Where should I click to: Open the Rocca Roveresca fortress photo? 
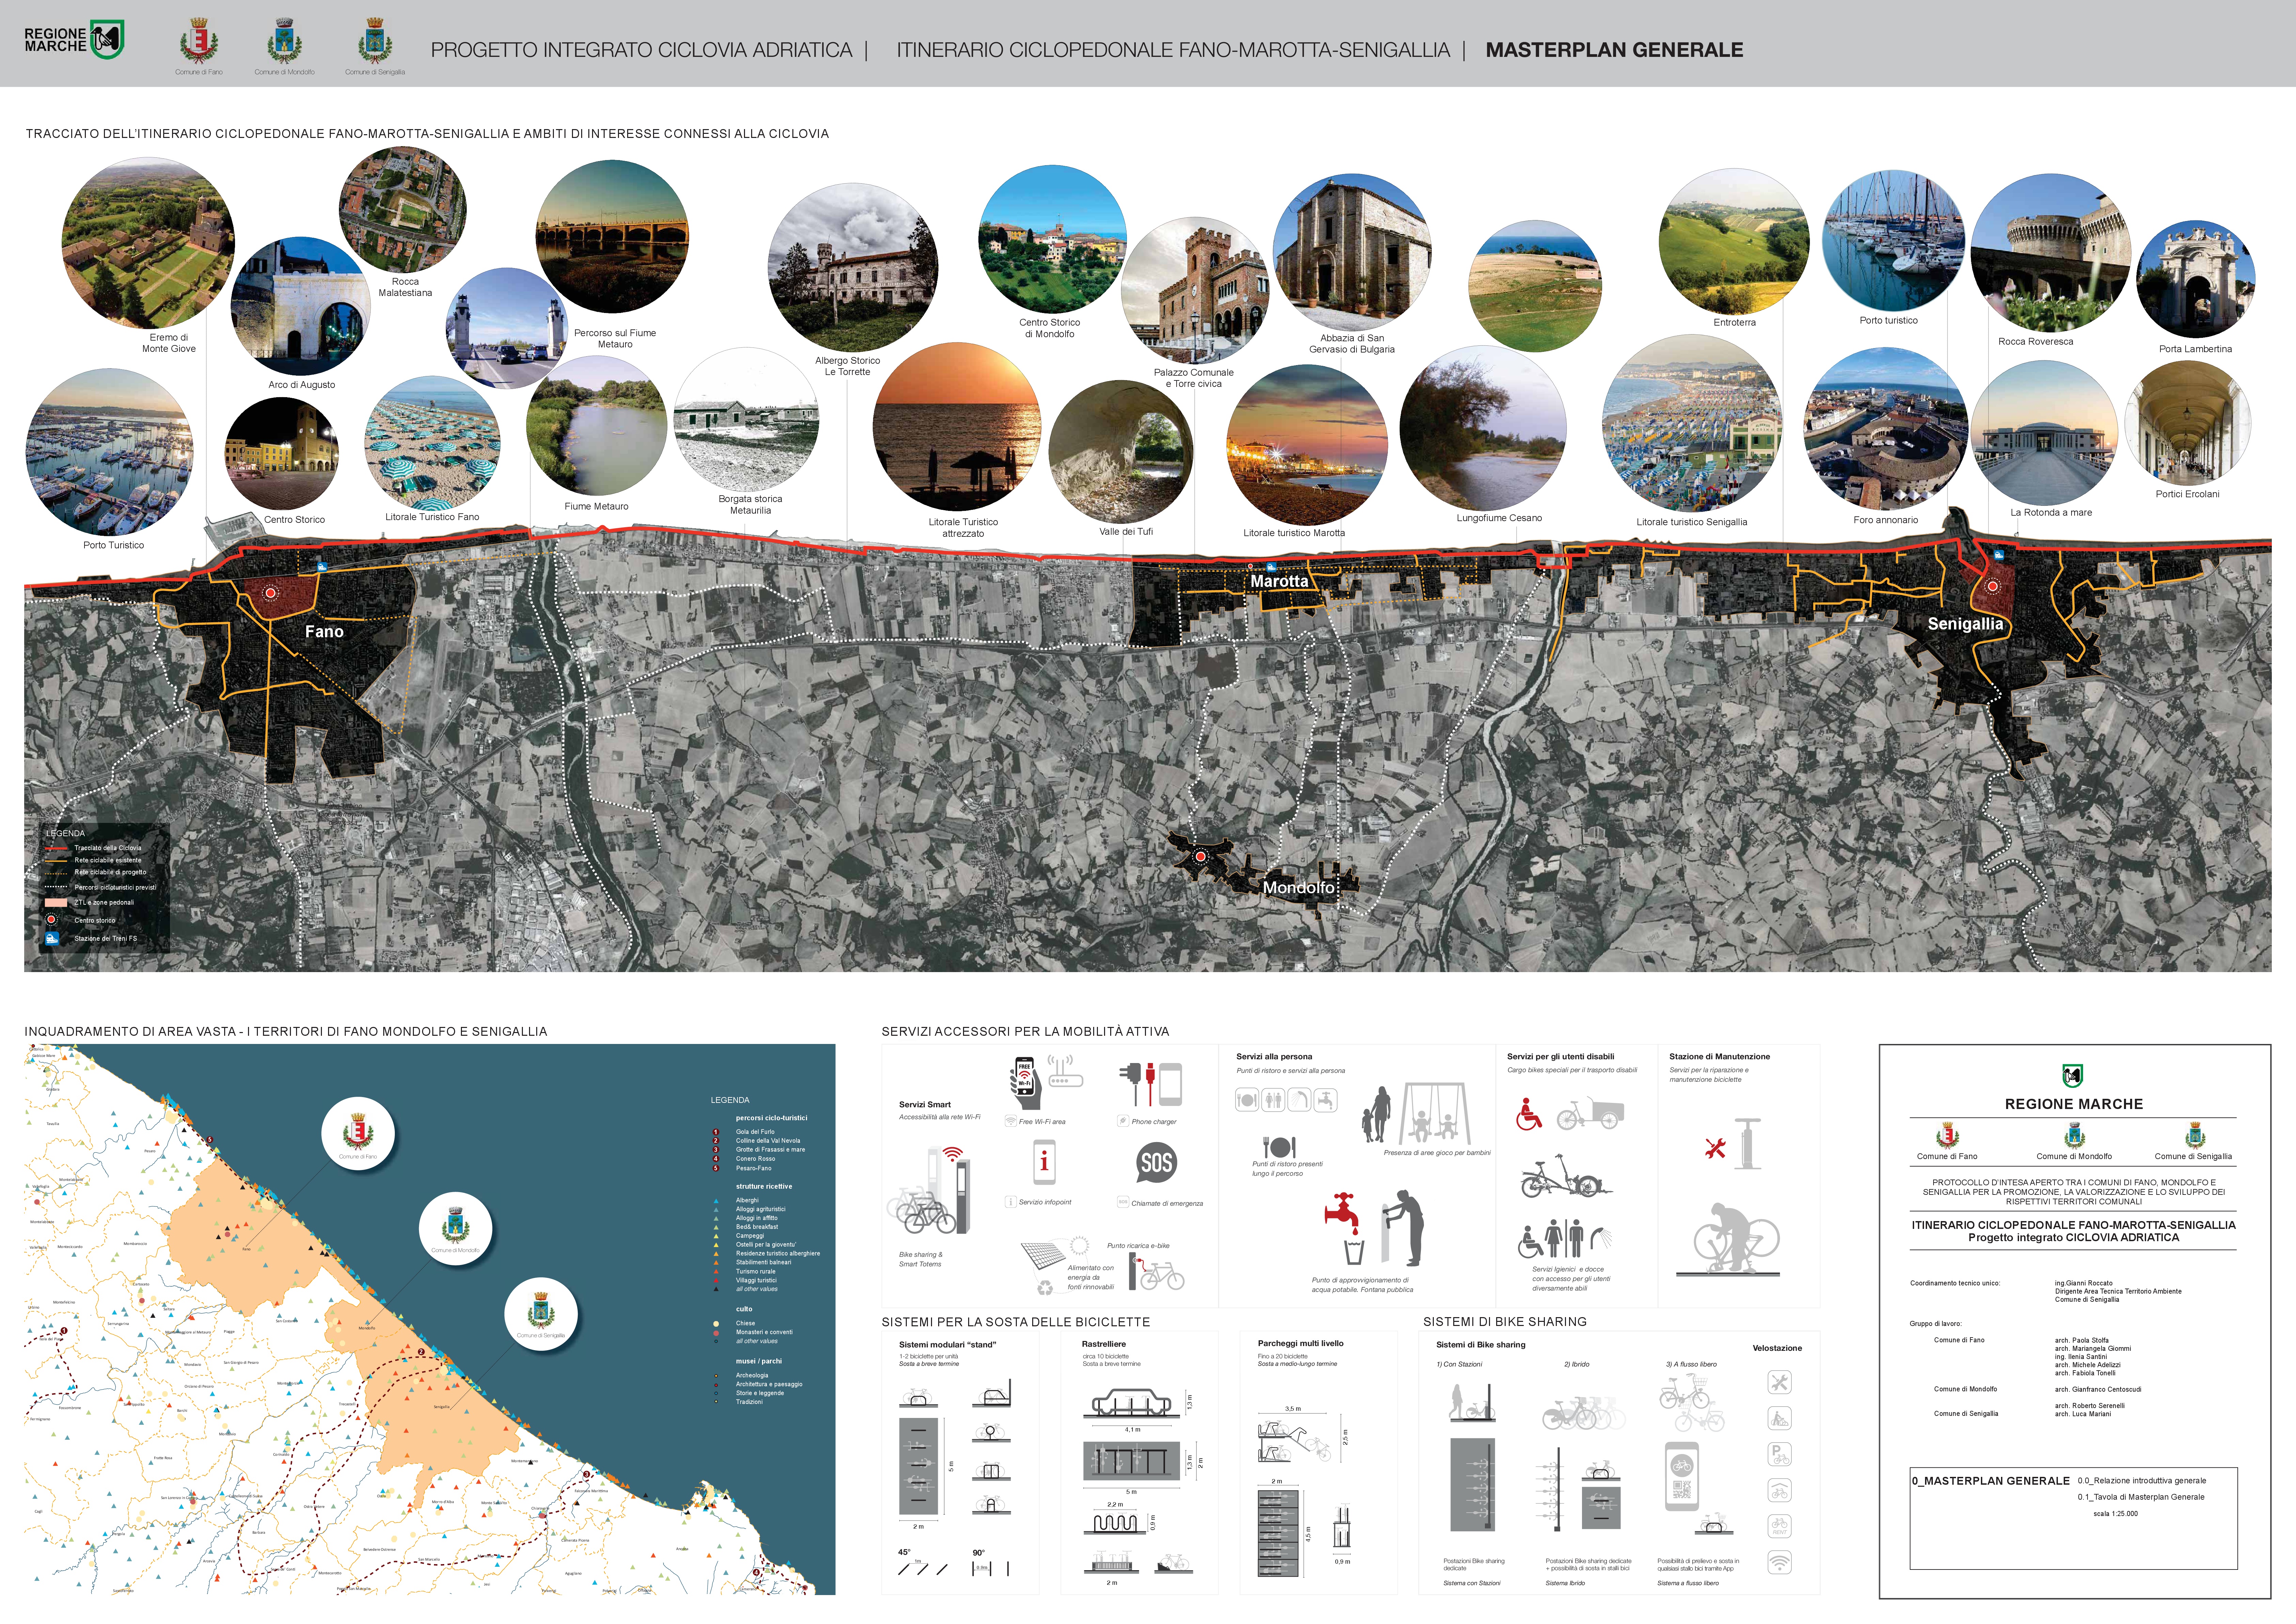tap(2051, 253)
